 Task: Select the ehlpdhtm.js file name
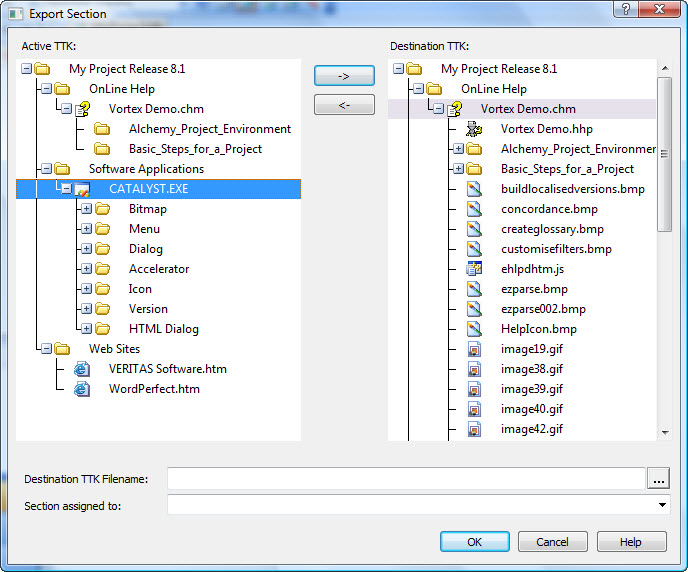[x=532, y=269]
